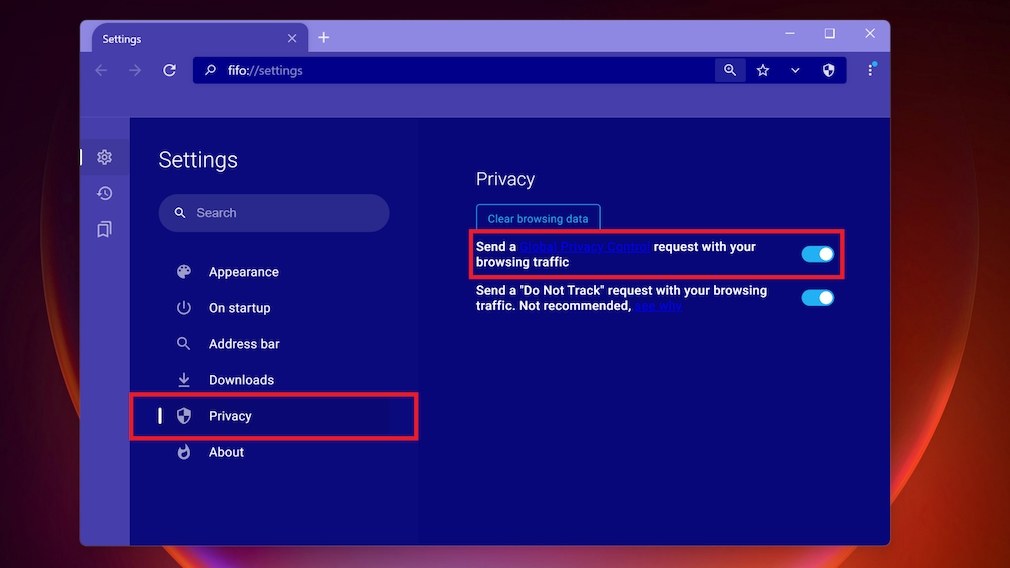Click the settings gear sidebar icon
Screen dimensions: 1010x568
point(104,157)
